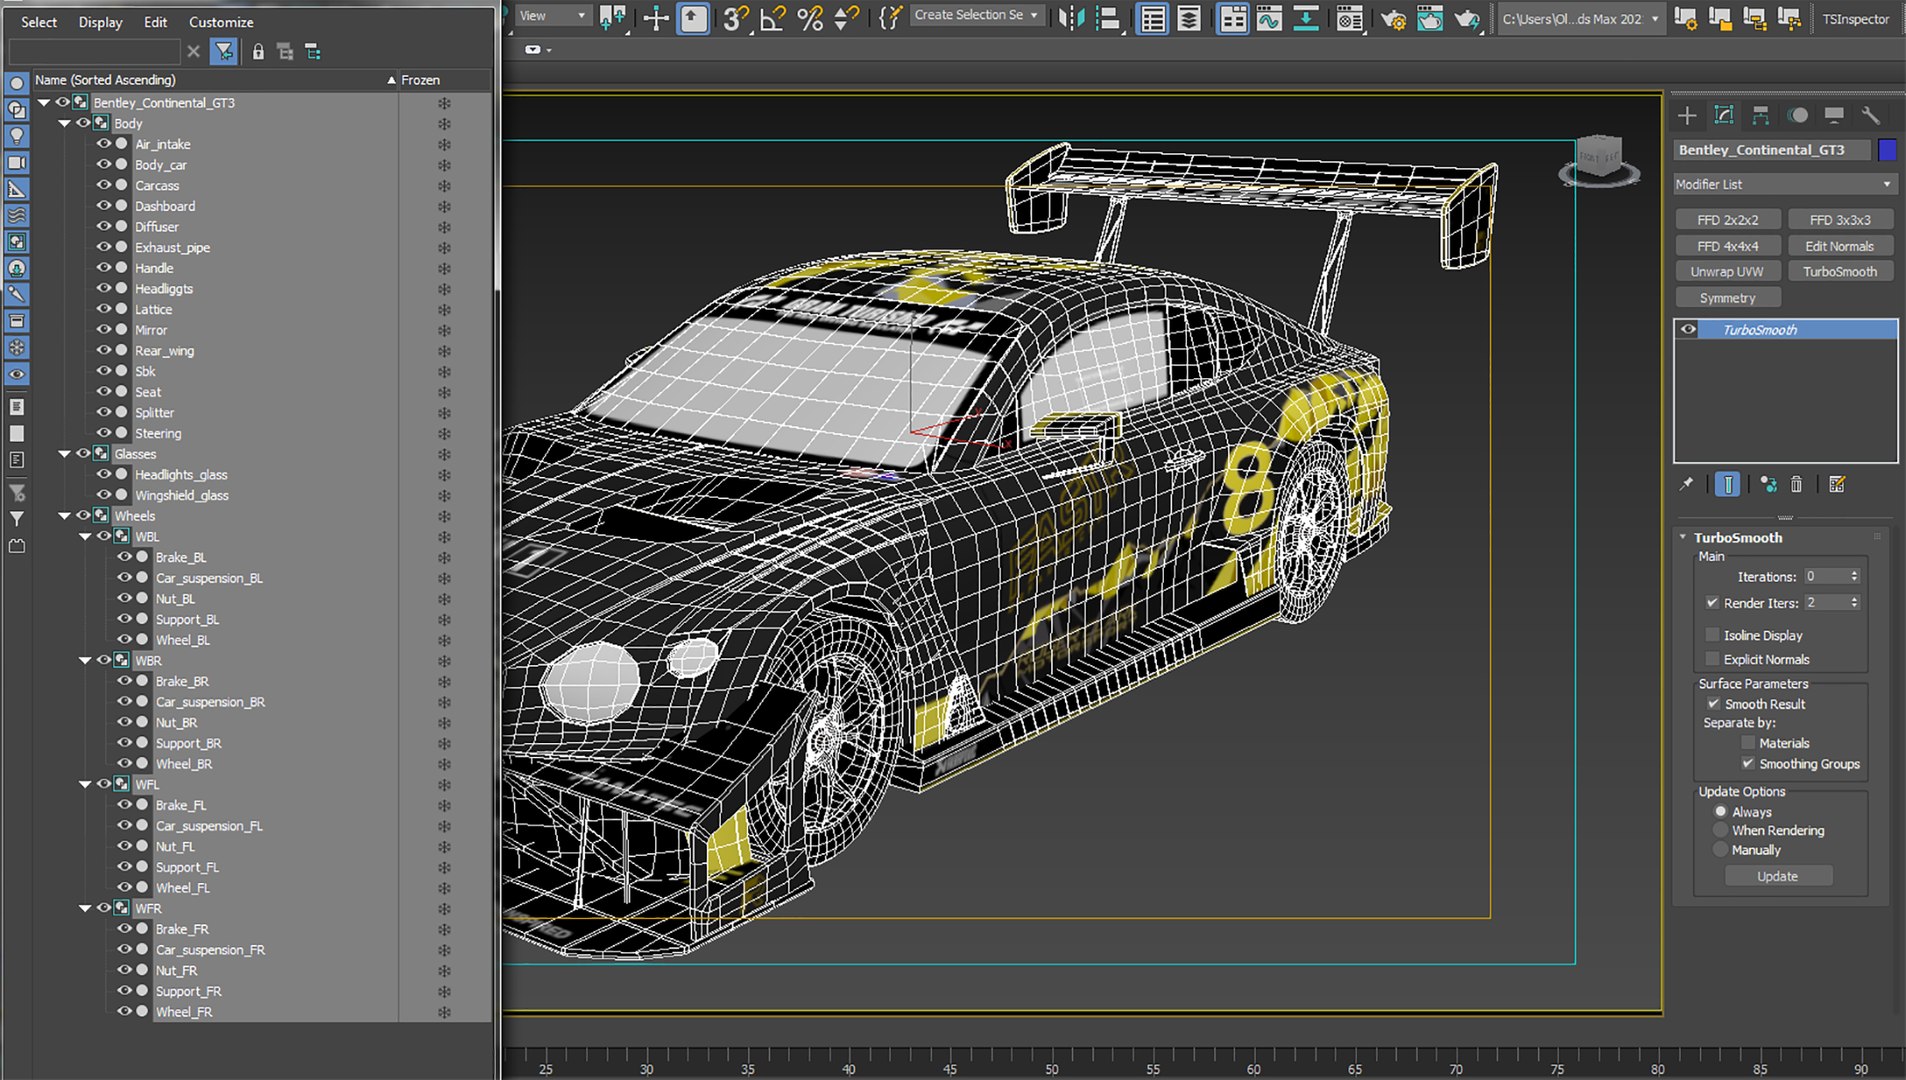Open Create Selection Set dropdown
The height and width of the screenshot is (1080, 1906).
pos(976,15)
